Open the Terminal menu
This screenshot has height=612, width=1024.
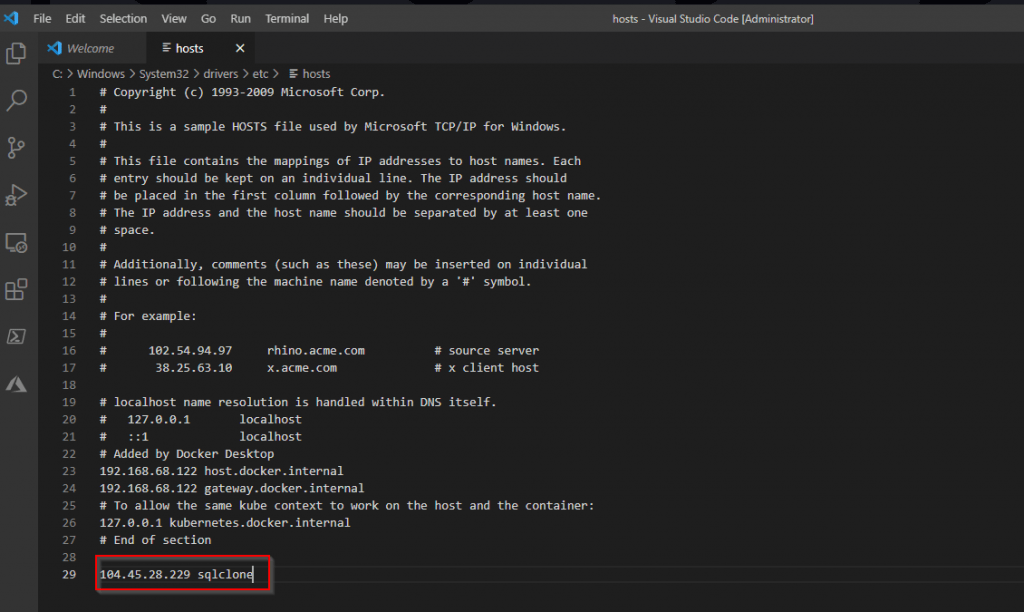(287, 18)
